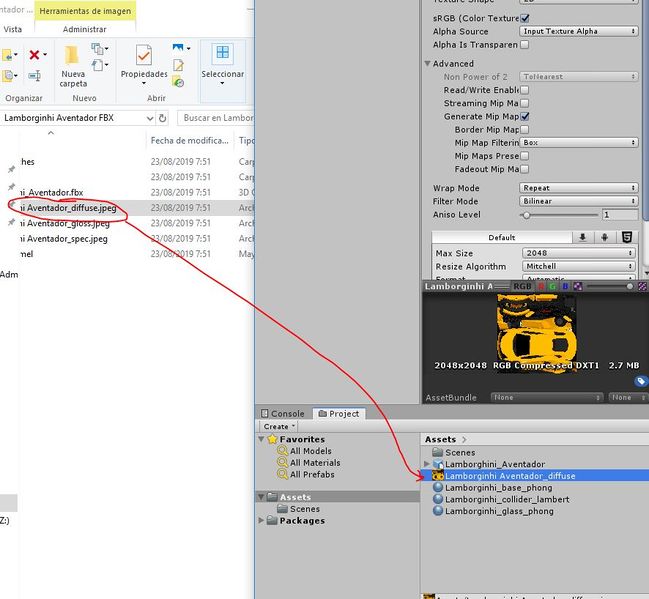Open the Create dropdown in Project panel
The height and width of the screenshot is (599, 649).
279,426
